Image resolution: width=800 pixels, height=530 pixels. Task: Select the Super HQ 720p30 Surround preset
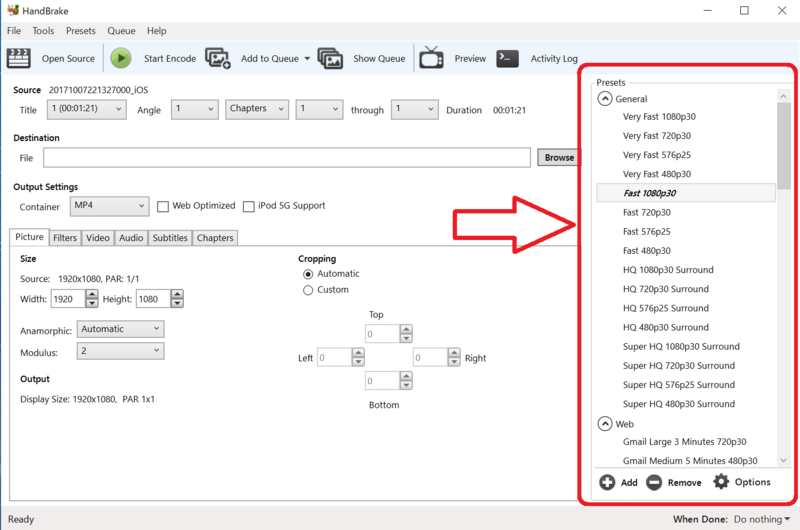[679, 366]
